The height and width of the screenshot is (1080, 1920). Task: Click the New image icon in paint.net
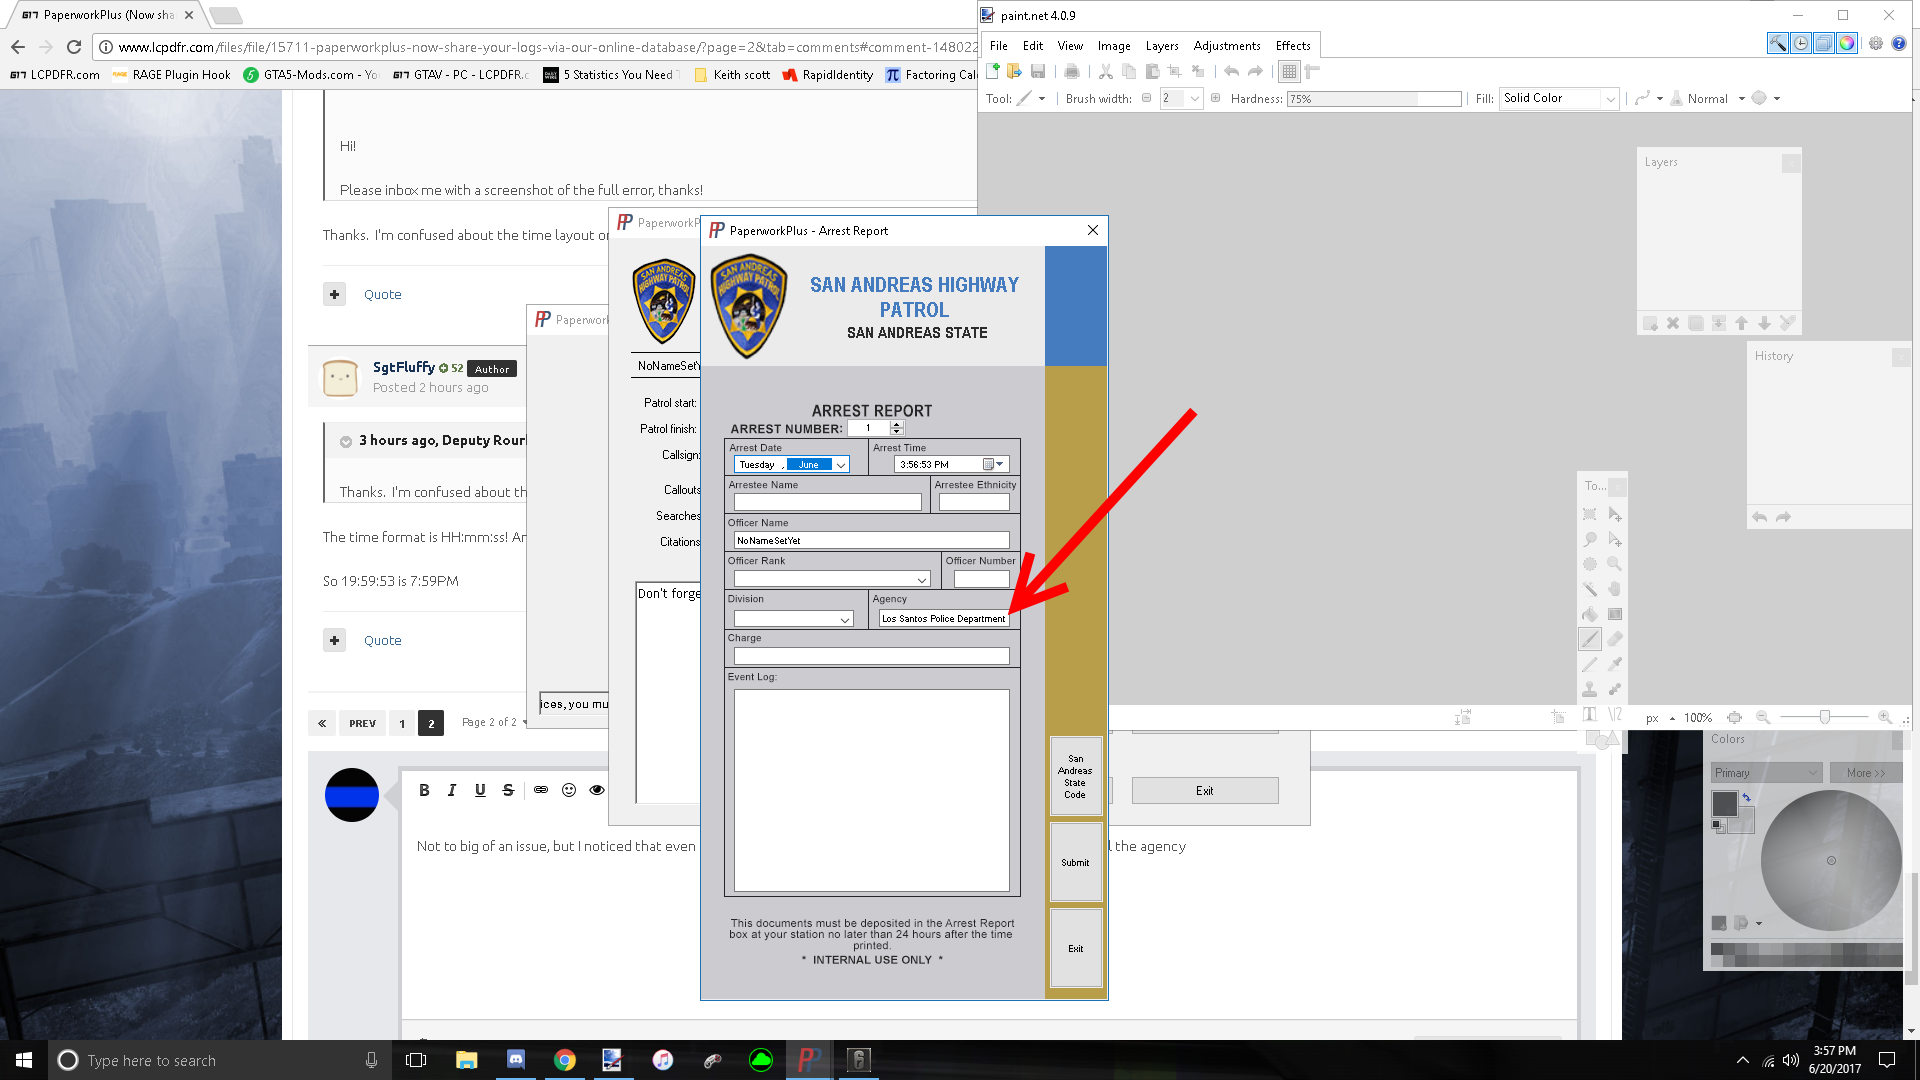tap(992, 71)
